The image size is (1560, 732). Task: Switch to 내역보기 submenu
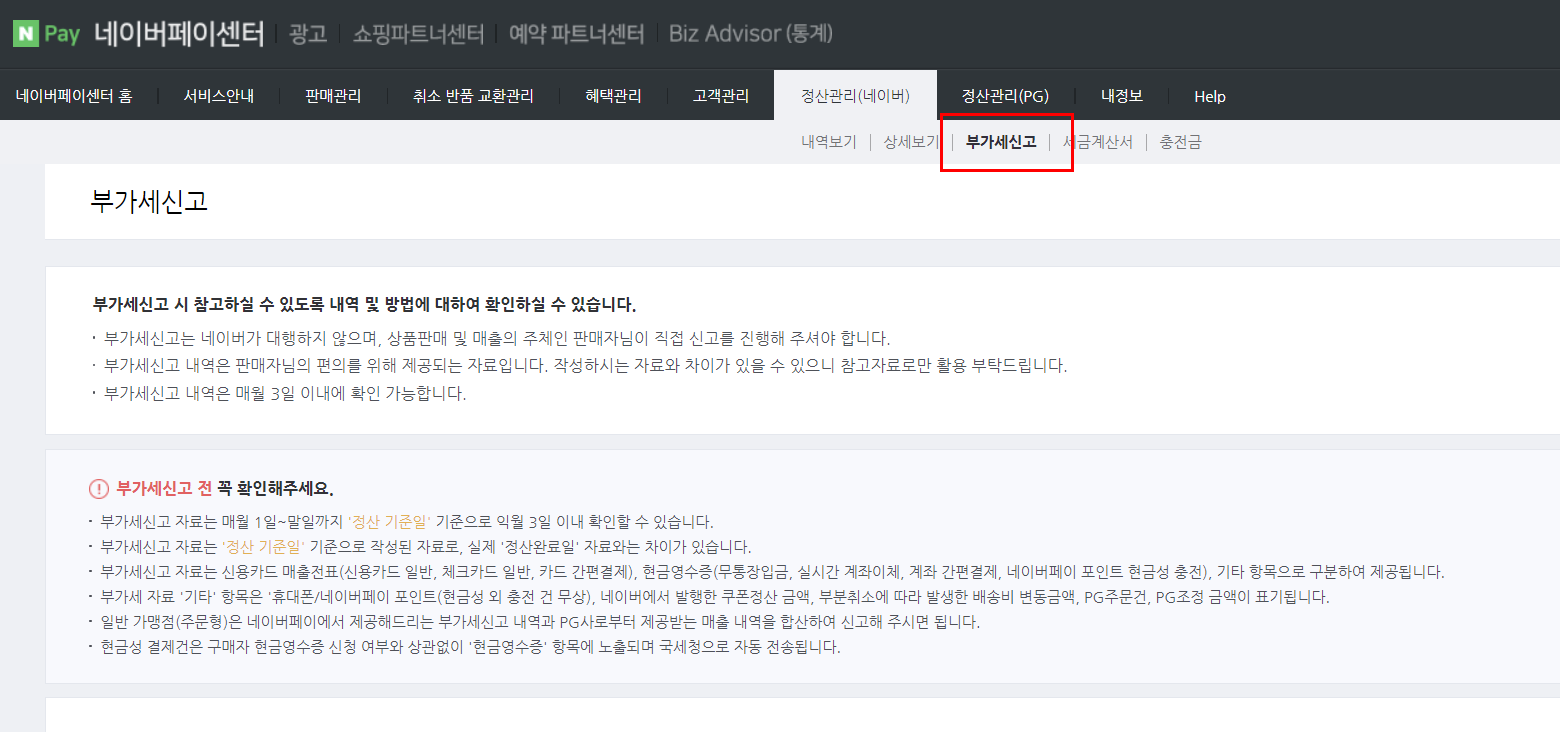829,142
